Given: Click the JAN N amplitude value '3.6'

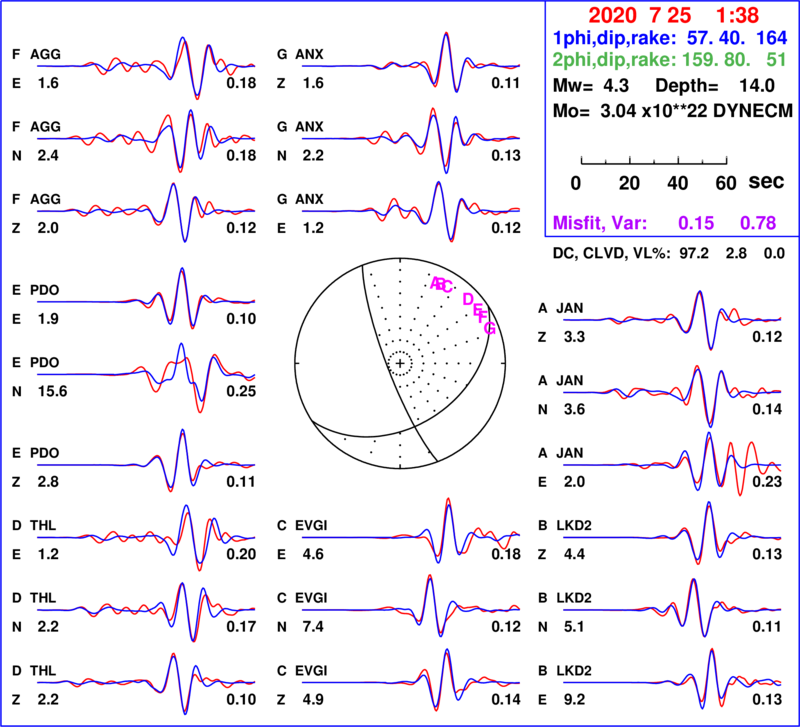Looking at the screenshot, I should (574, 409).
